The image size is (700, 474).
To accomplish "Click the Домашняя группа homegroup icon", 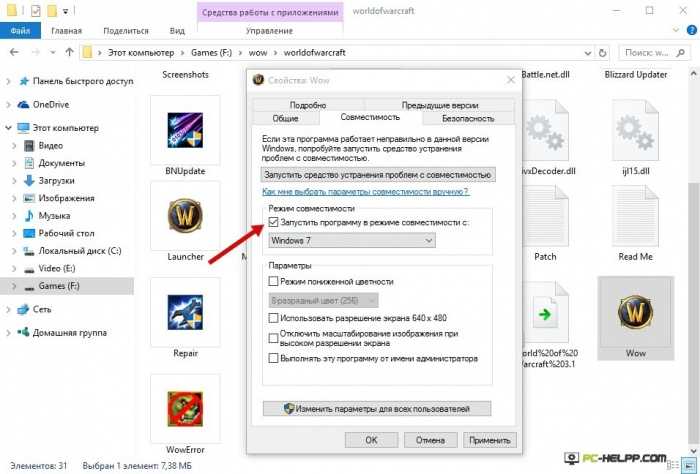I will (23, 332).
